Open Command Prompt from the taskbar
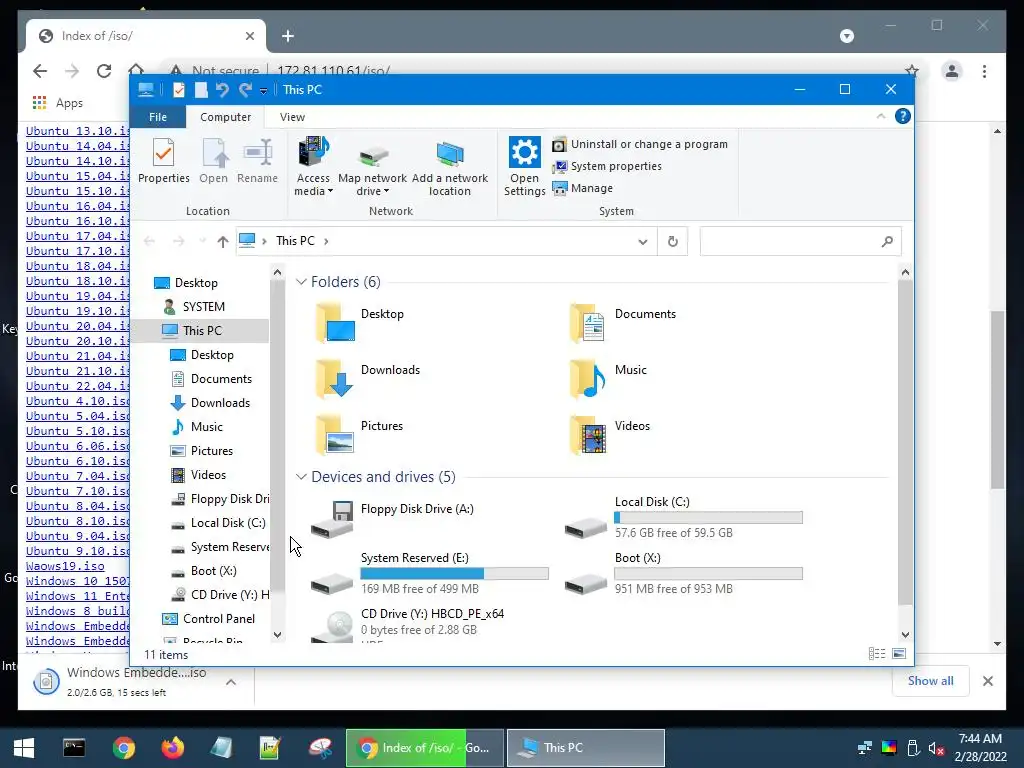The image size is (1024, 768). pos(74,748)
